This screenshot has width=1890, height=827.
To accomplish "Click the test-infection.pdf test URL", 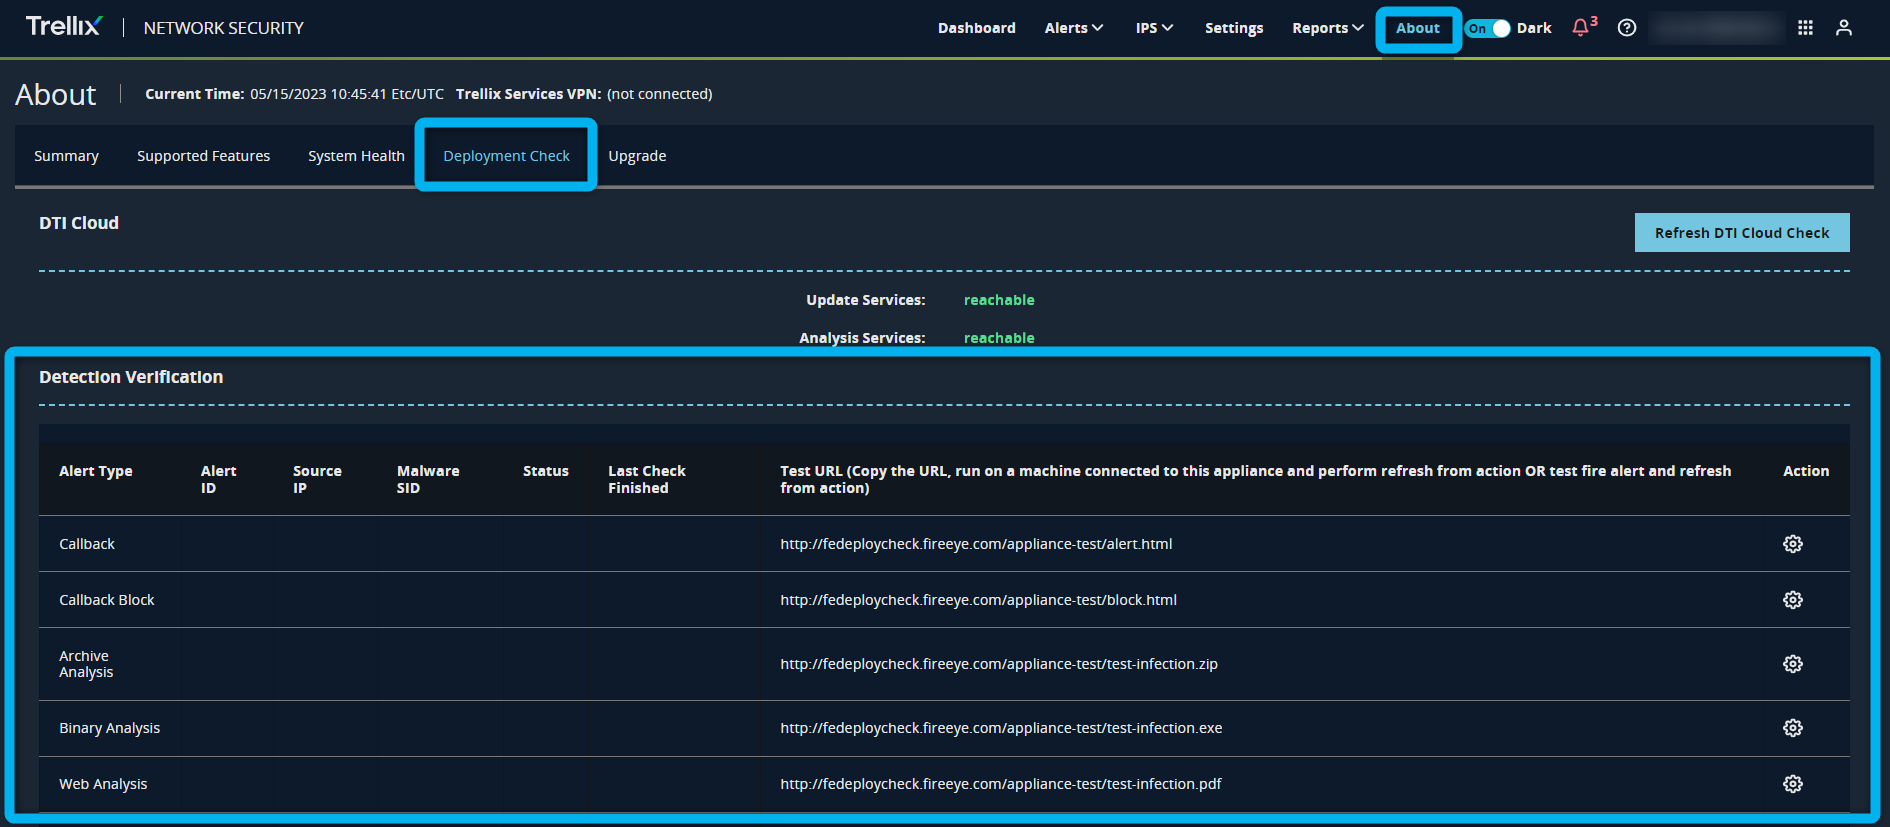I will point(1001,784).
